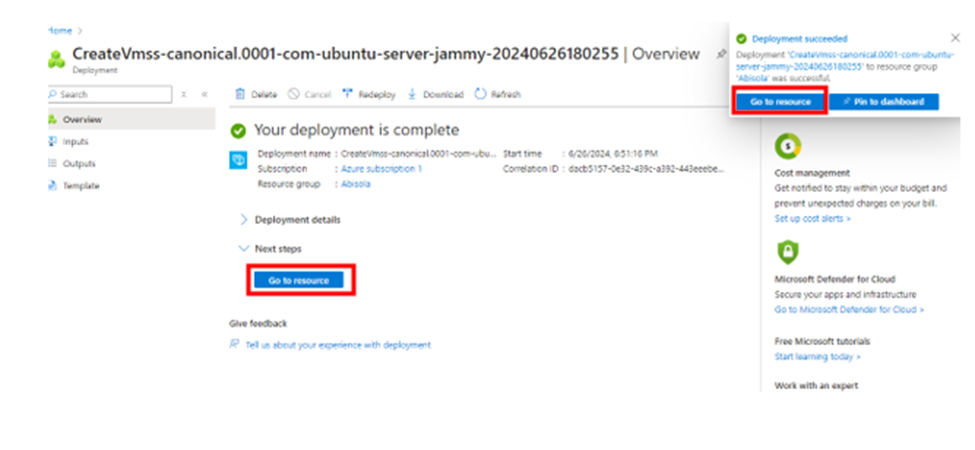Open Start learning today link
The image size is (975, 450).
[x=818, y=357]
